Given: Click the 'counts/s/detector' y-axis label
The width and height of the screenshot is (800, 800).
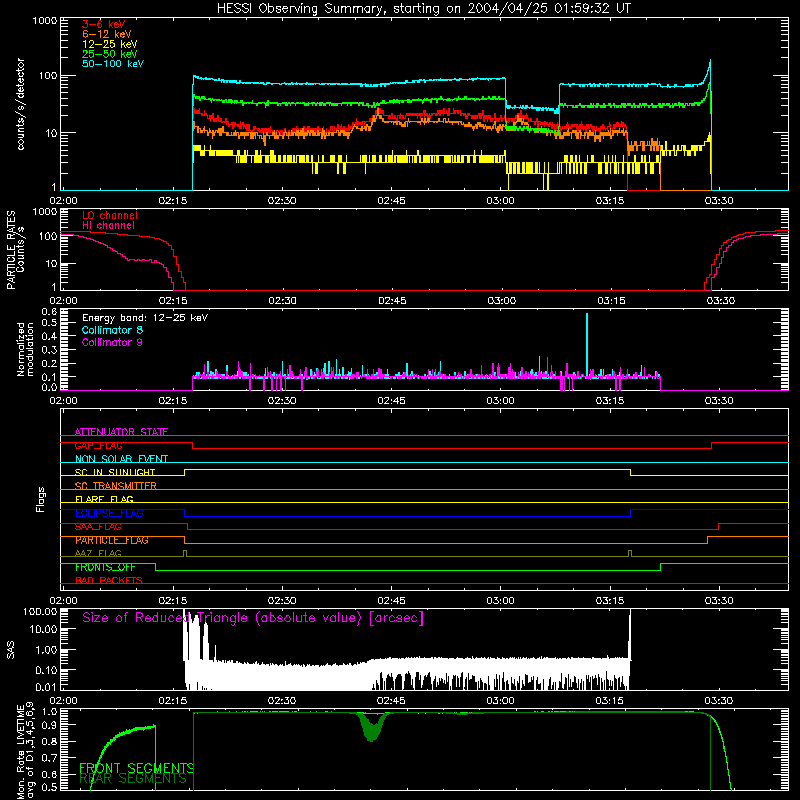Looking at the screenshot, I should click(20, 104).
